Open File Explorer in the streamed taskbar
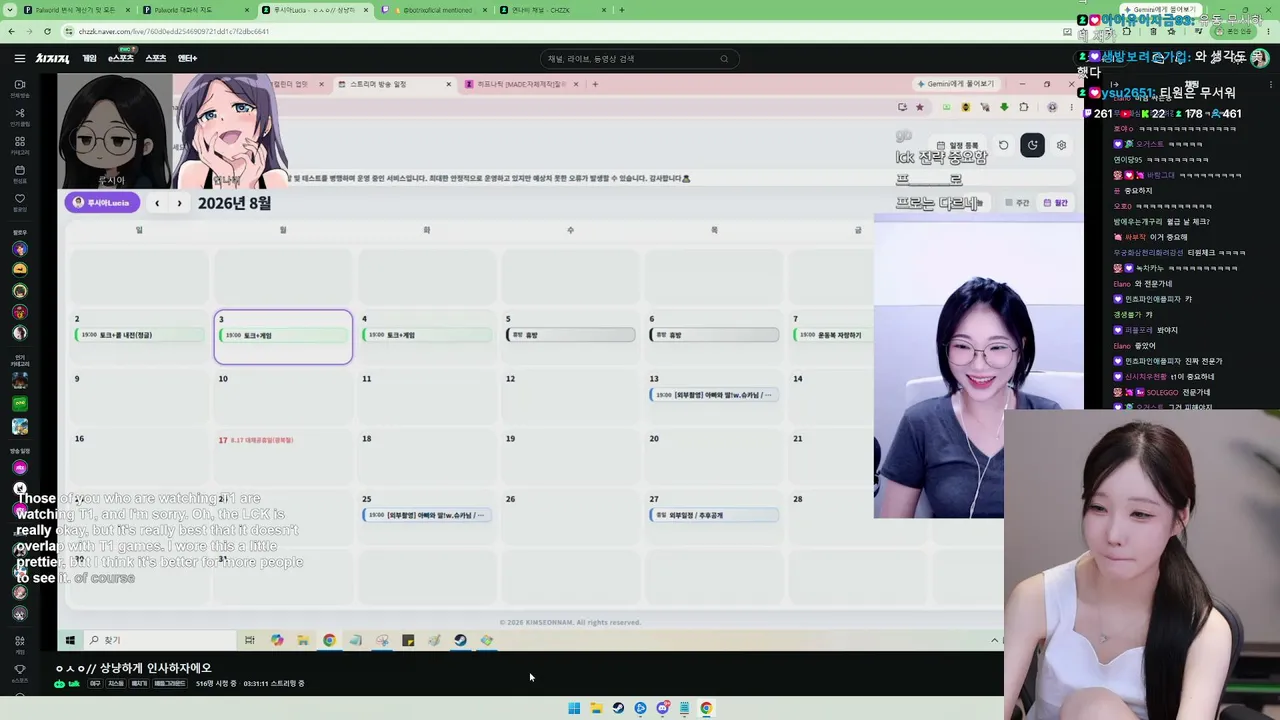This screenshot has width=1280, height=720. 303,640
